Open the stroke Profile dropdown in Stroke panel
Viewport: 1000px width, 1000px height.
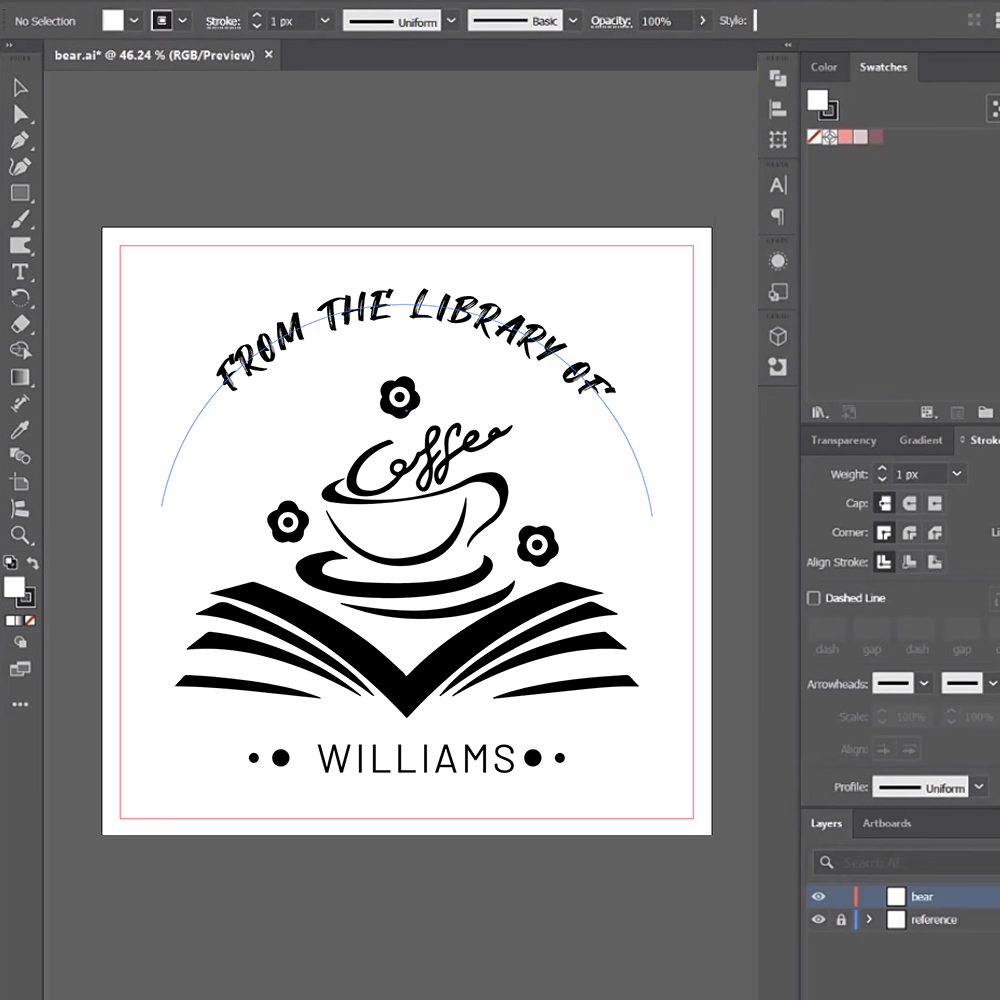(x=979, y=787)
